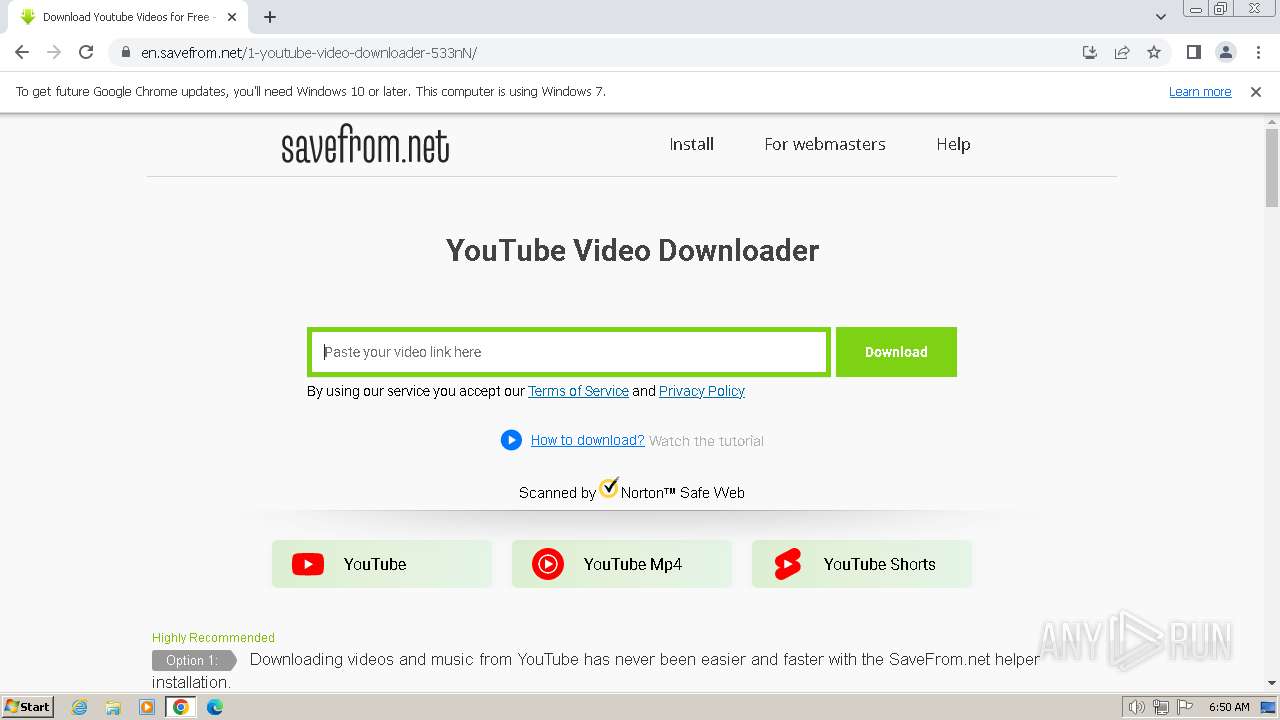1280x720 pixels.
Task: Open Chrome side panel
Action: [1193, 52]
